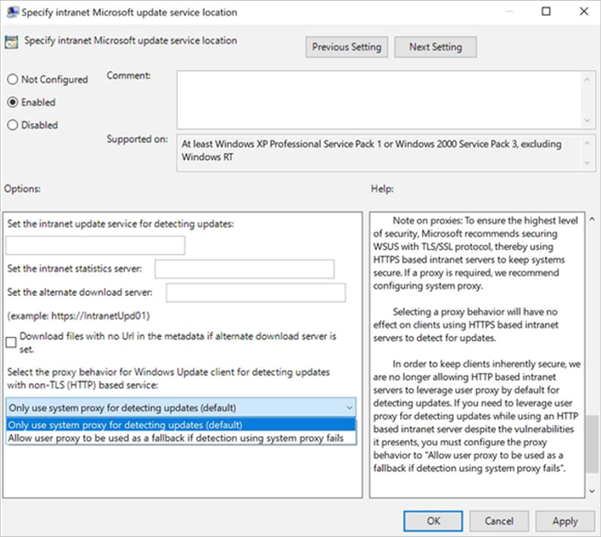Confirm with the OK button
The image size is (601, 537).
click(x=433, y=521)
